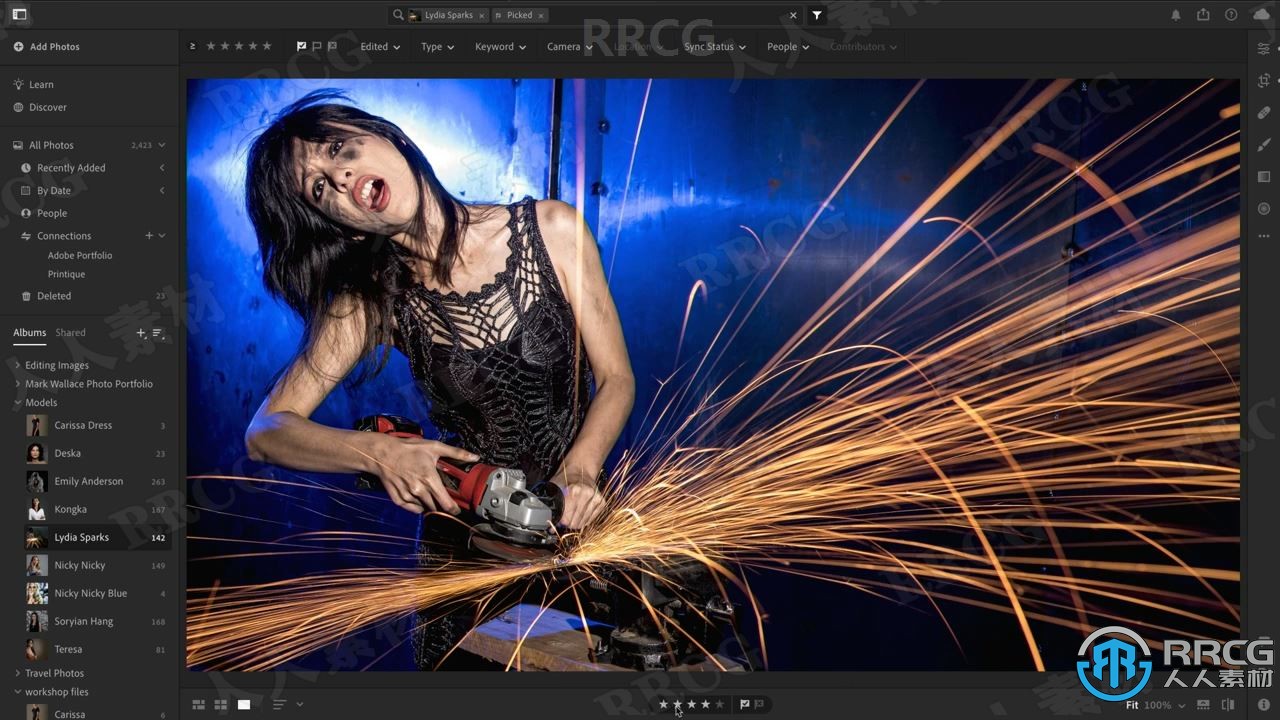1280x720 pixels.
Task: Check cloud sync status icon
Action: click(1260, 15)
